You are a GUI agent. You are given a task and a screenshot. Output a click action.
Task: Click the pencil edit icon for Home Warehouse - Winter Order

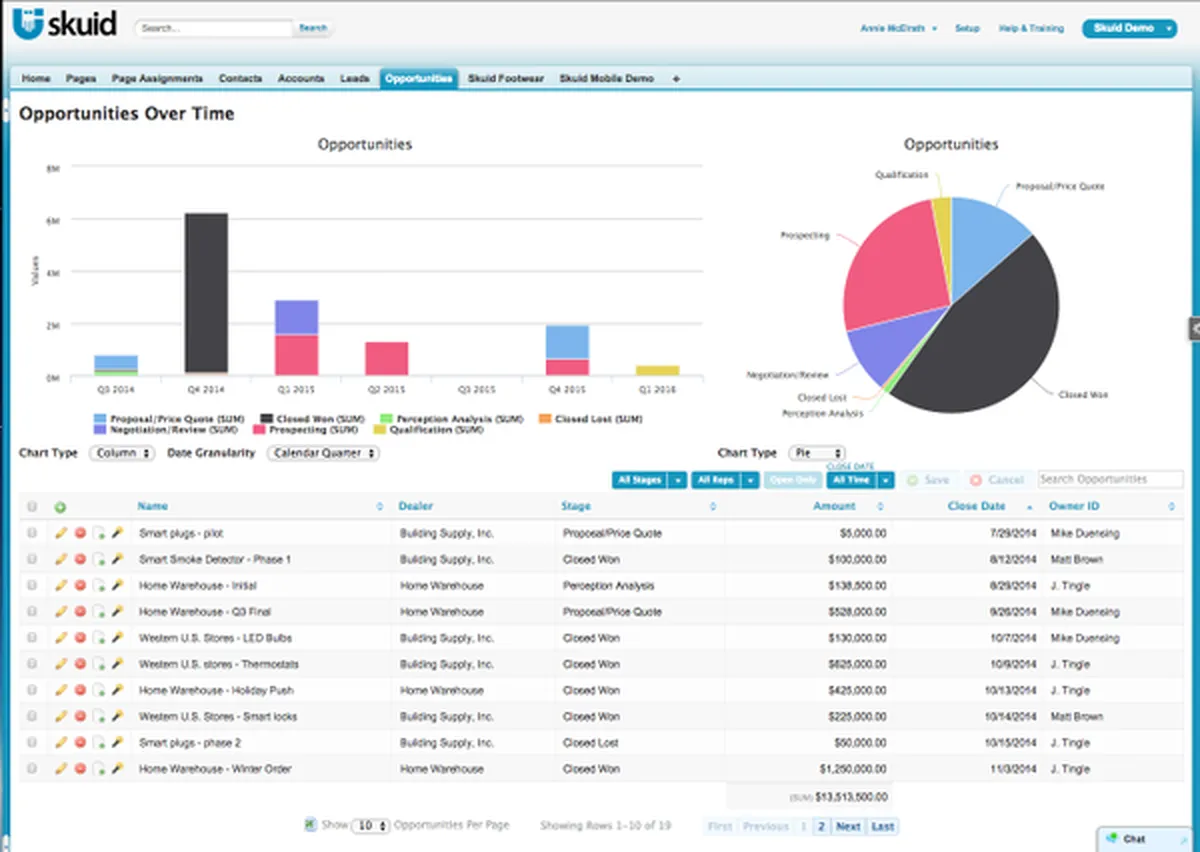(61, 769)
